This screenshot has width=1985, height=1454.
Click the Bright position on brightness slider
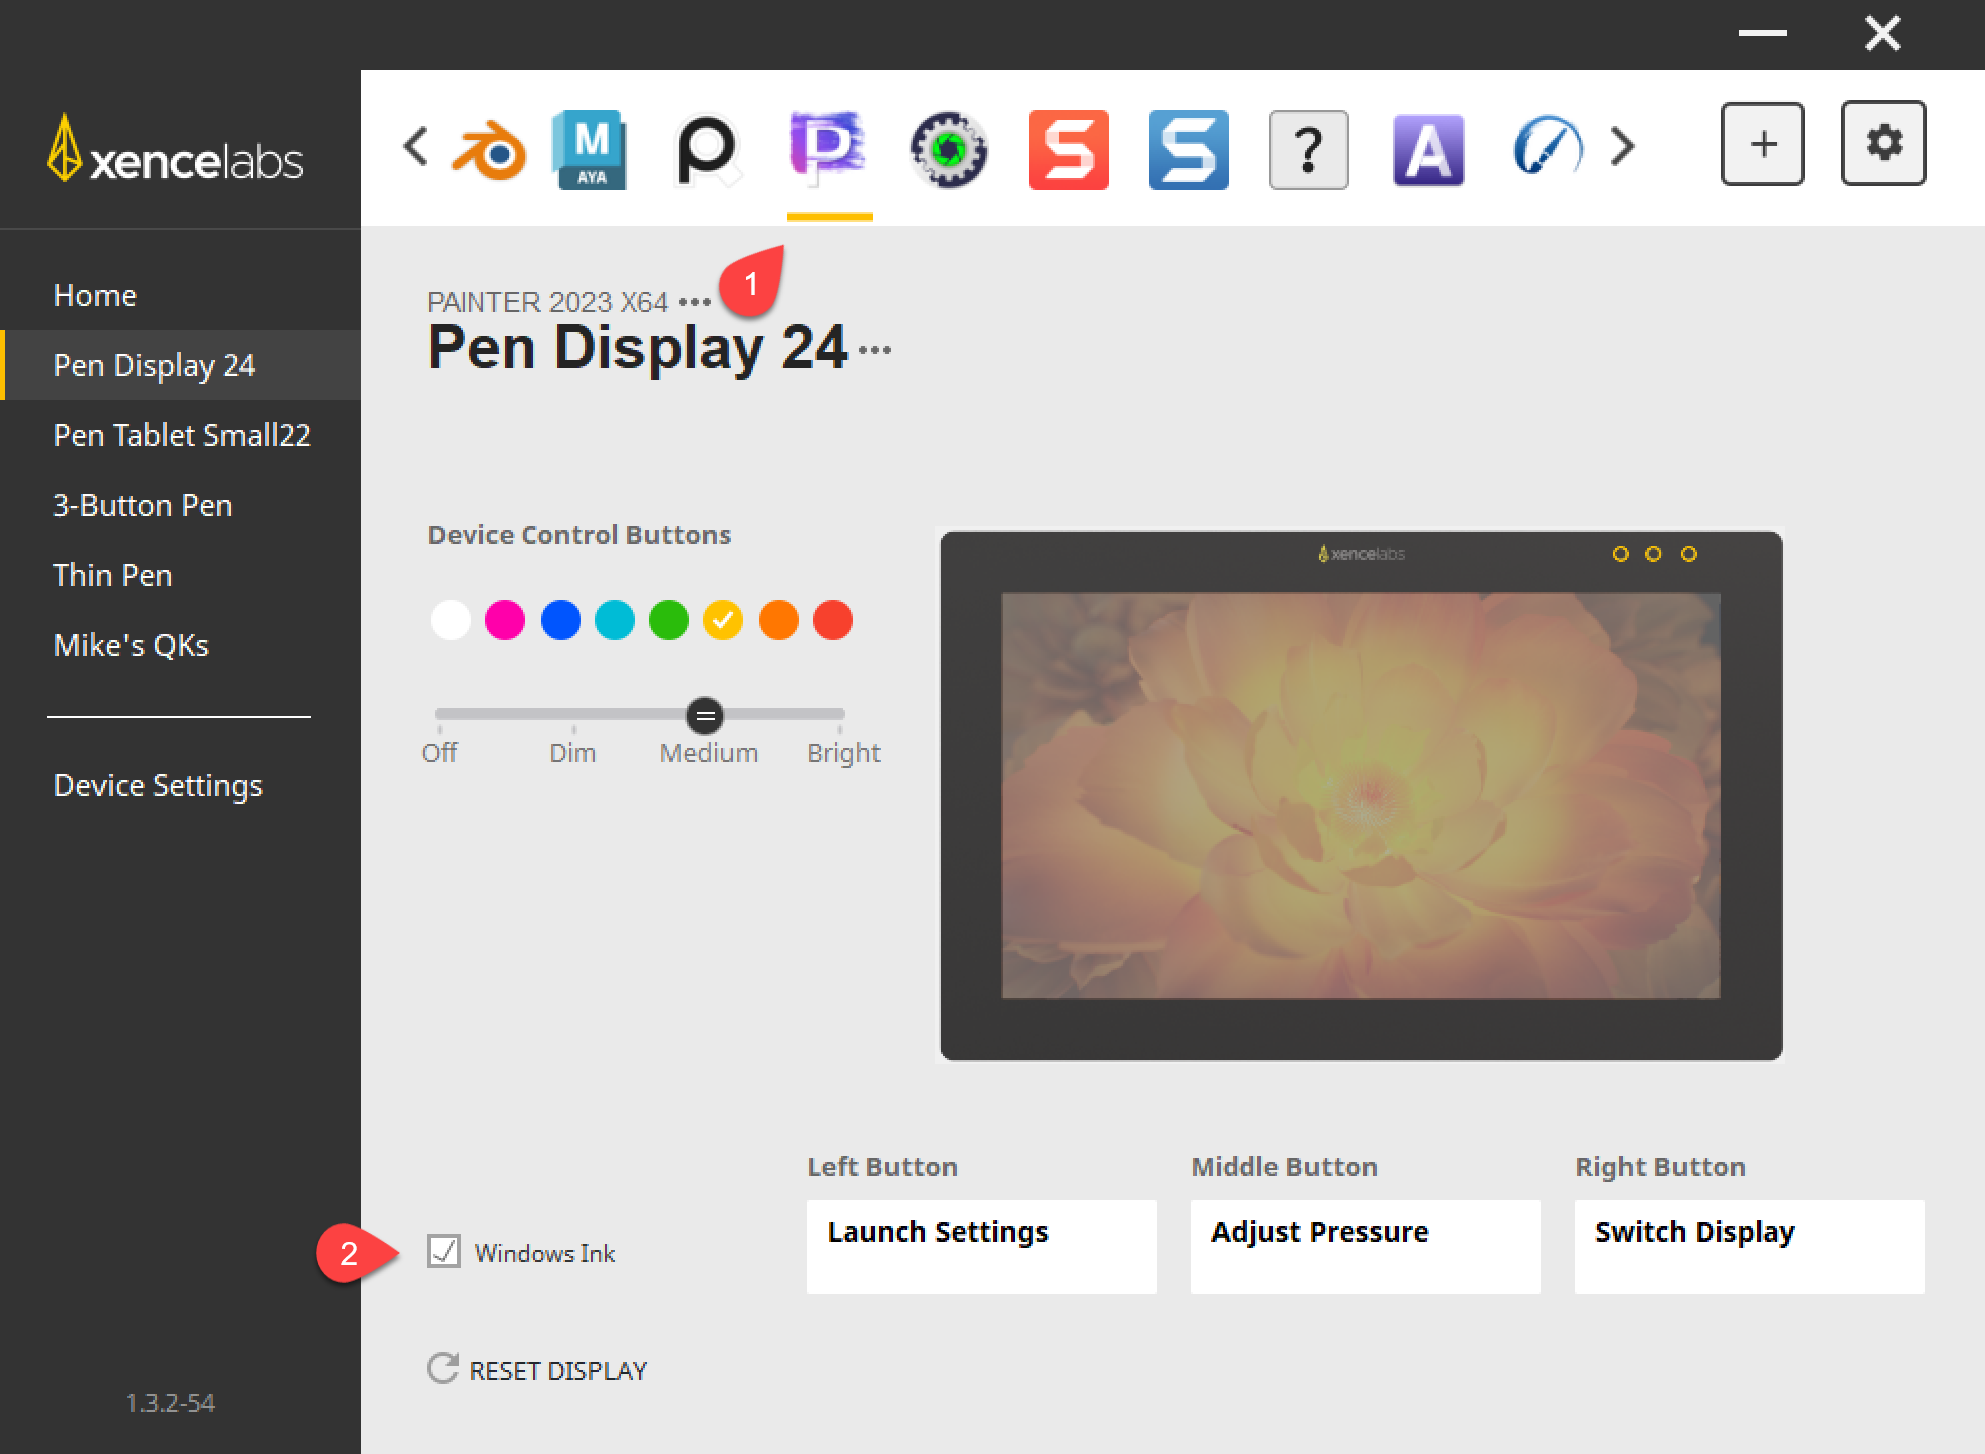pyautogui.click(x=841, y=715)
